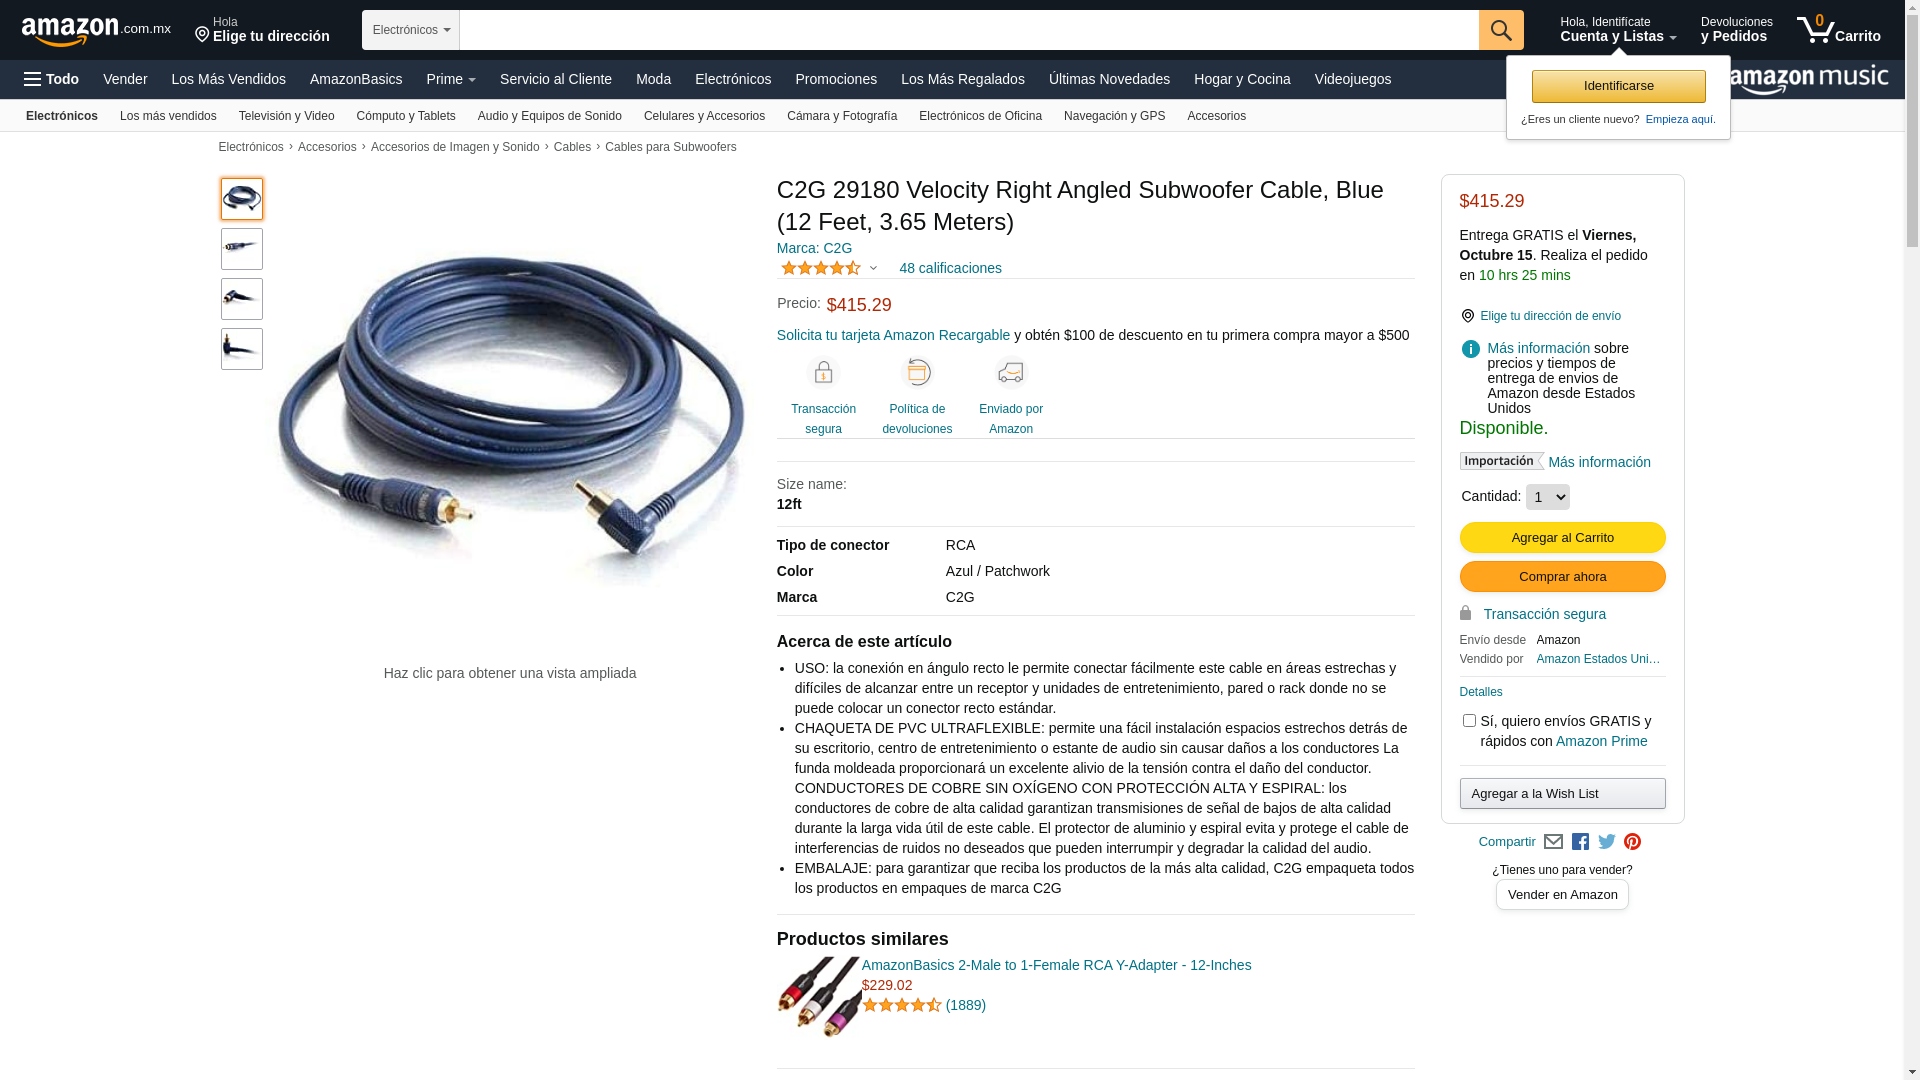
Task: Share the product on Twitter
Action: pos(1607,842)
